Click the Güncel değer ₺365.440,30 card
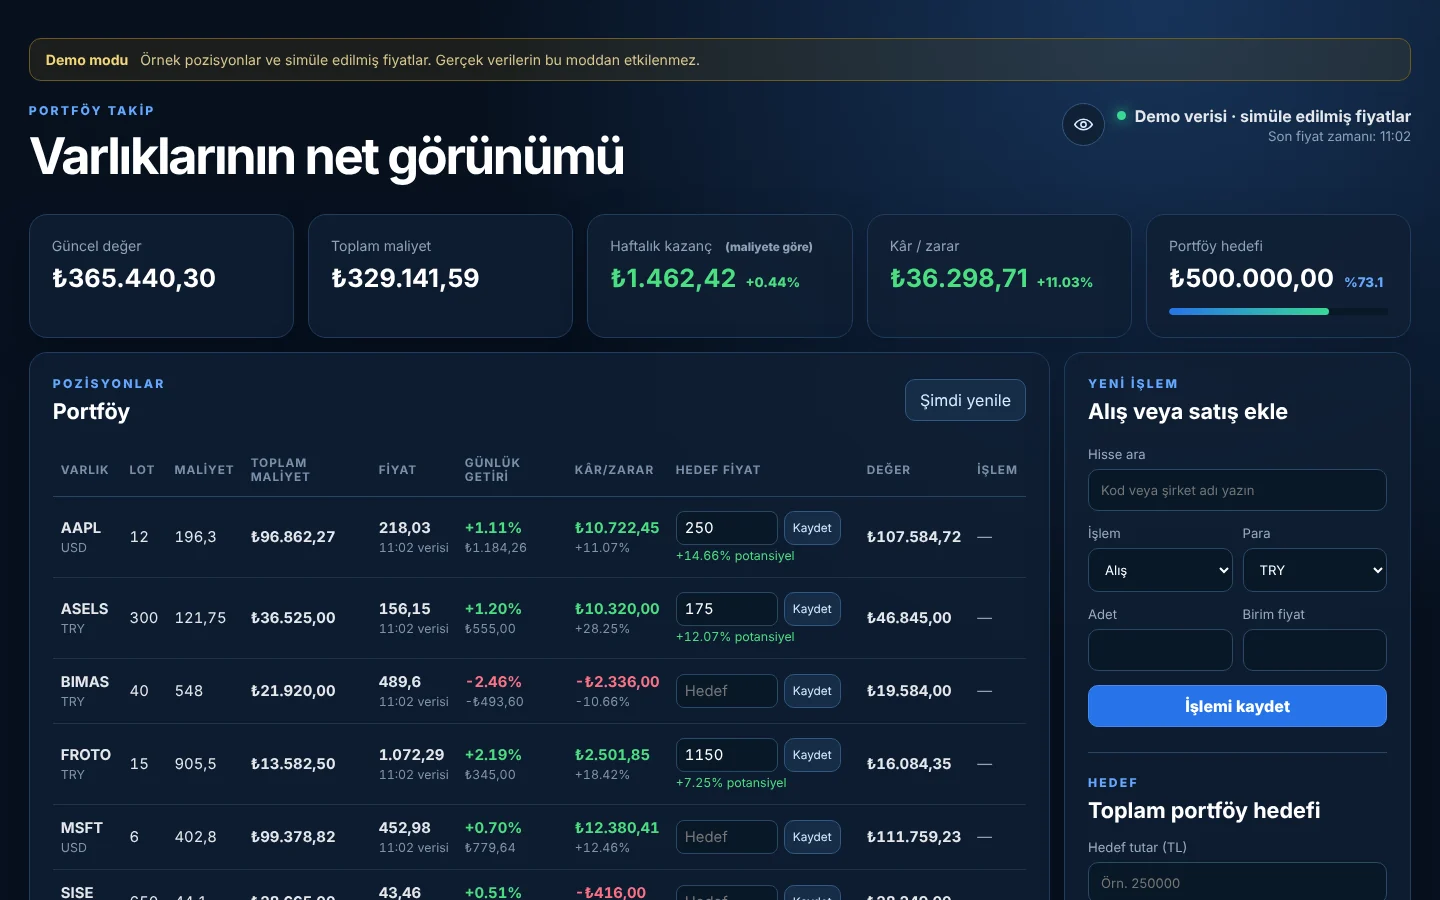Viewport: 1440px width, 900px height. tap(161, 276)
